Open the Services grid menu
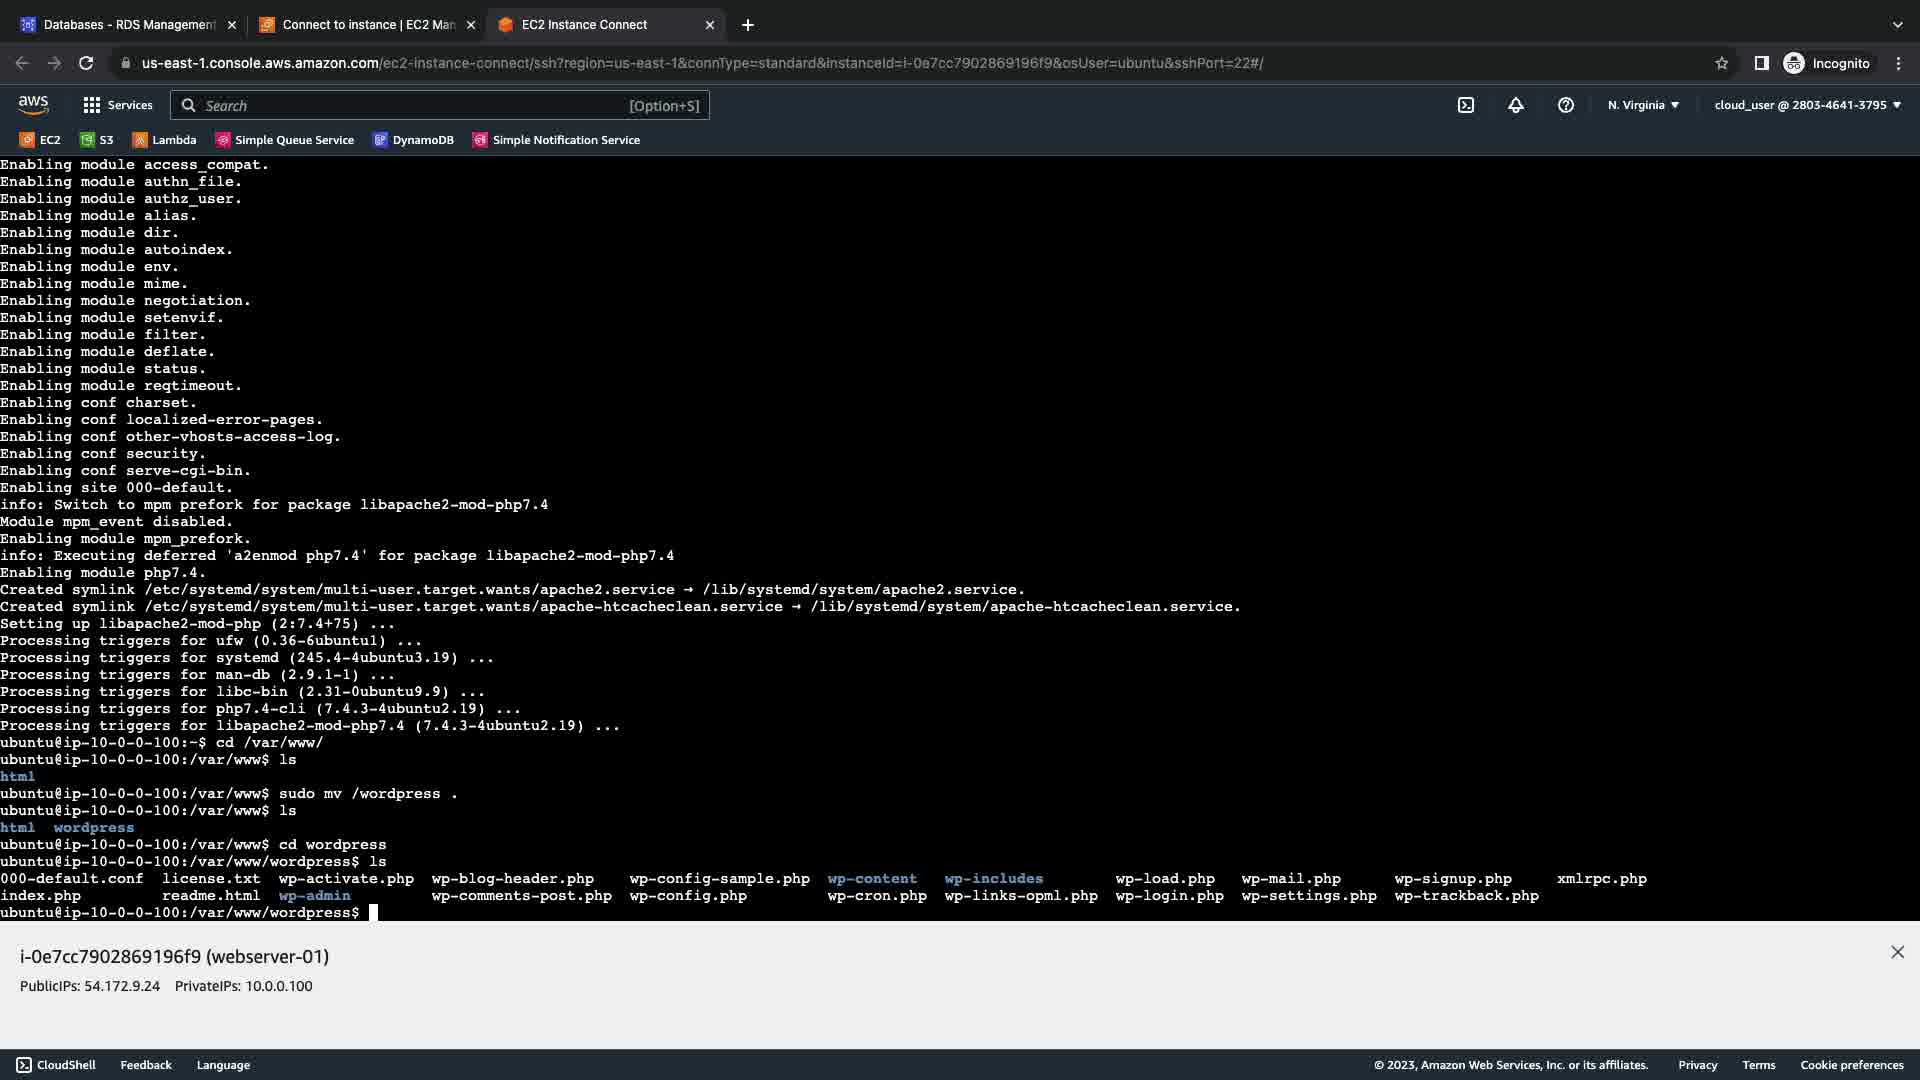Viewport: 1920px width, 1080px height. point(118,105)
